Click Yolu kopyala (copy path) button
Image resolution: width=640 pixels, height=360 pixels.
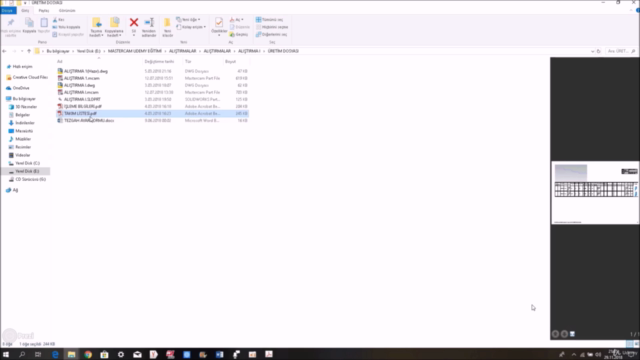point(67,27)
